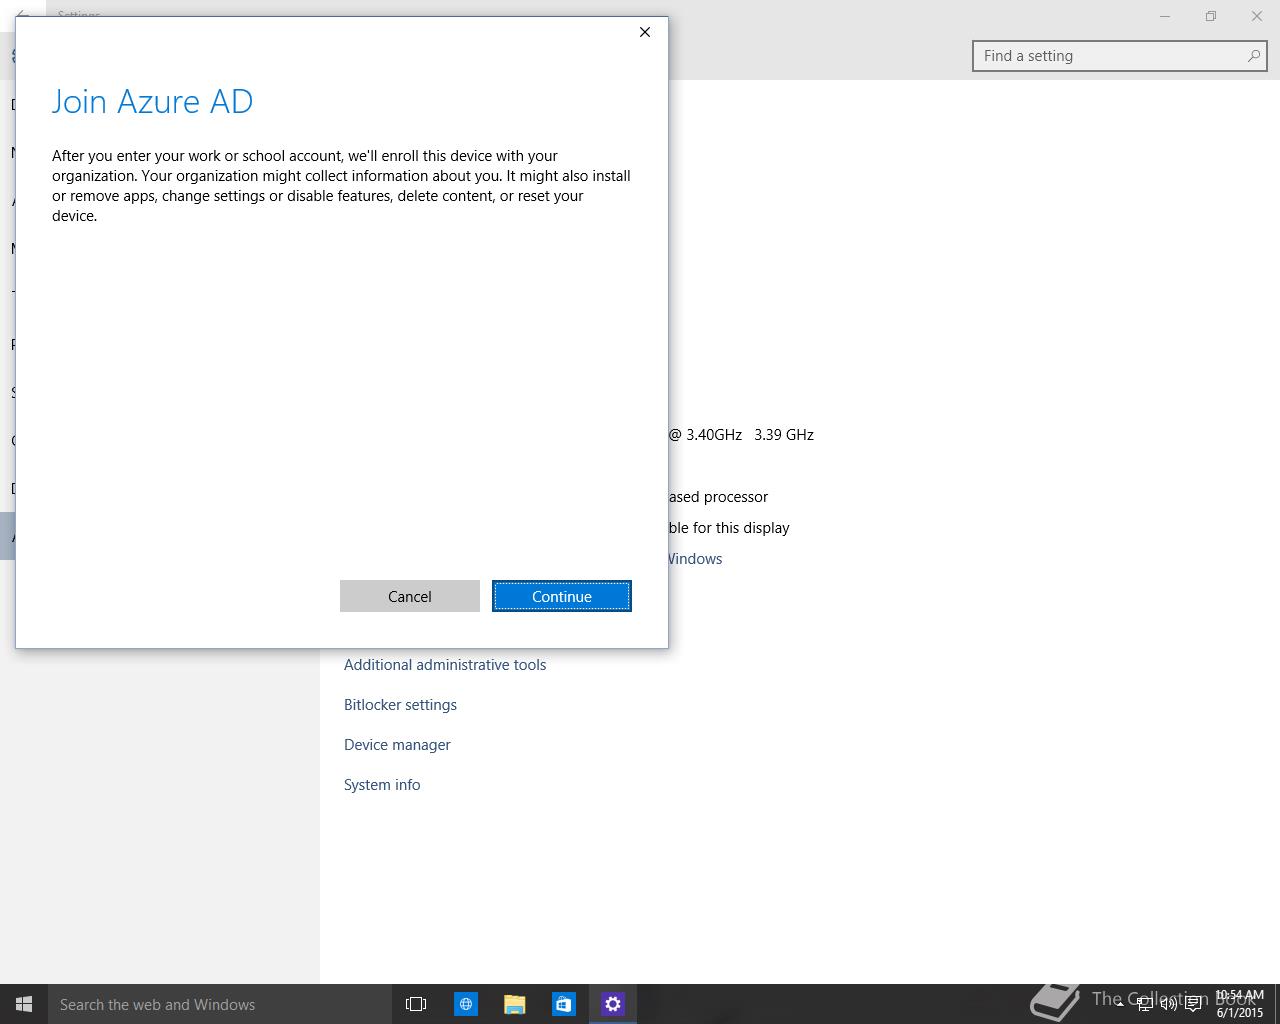Click the search magnifier in Find a setting
The width and height of the screenshot is (1280, 1024).
pos(1253,56)
